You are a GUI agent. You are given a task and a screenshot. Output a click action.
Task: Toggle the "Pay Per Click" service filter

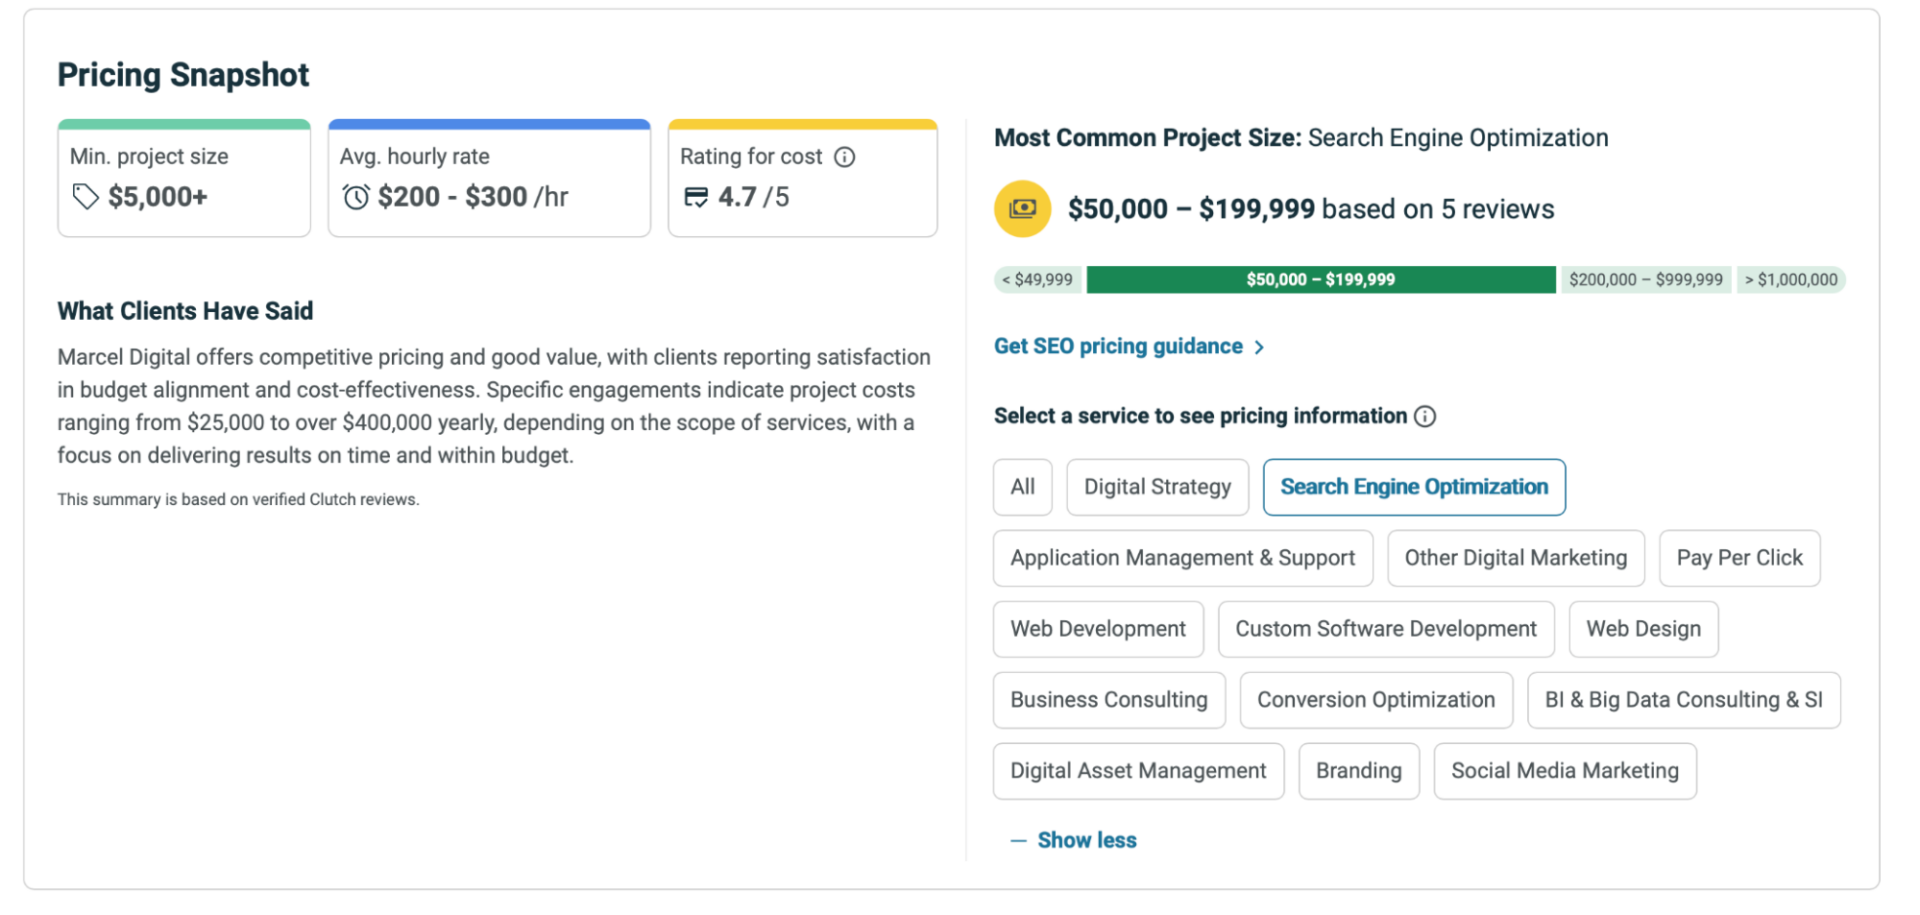(x=1739, y=558)
